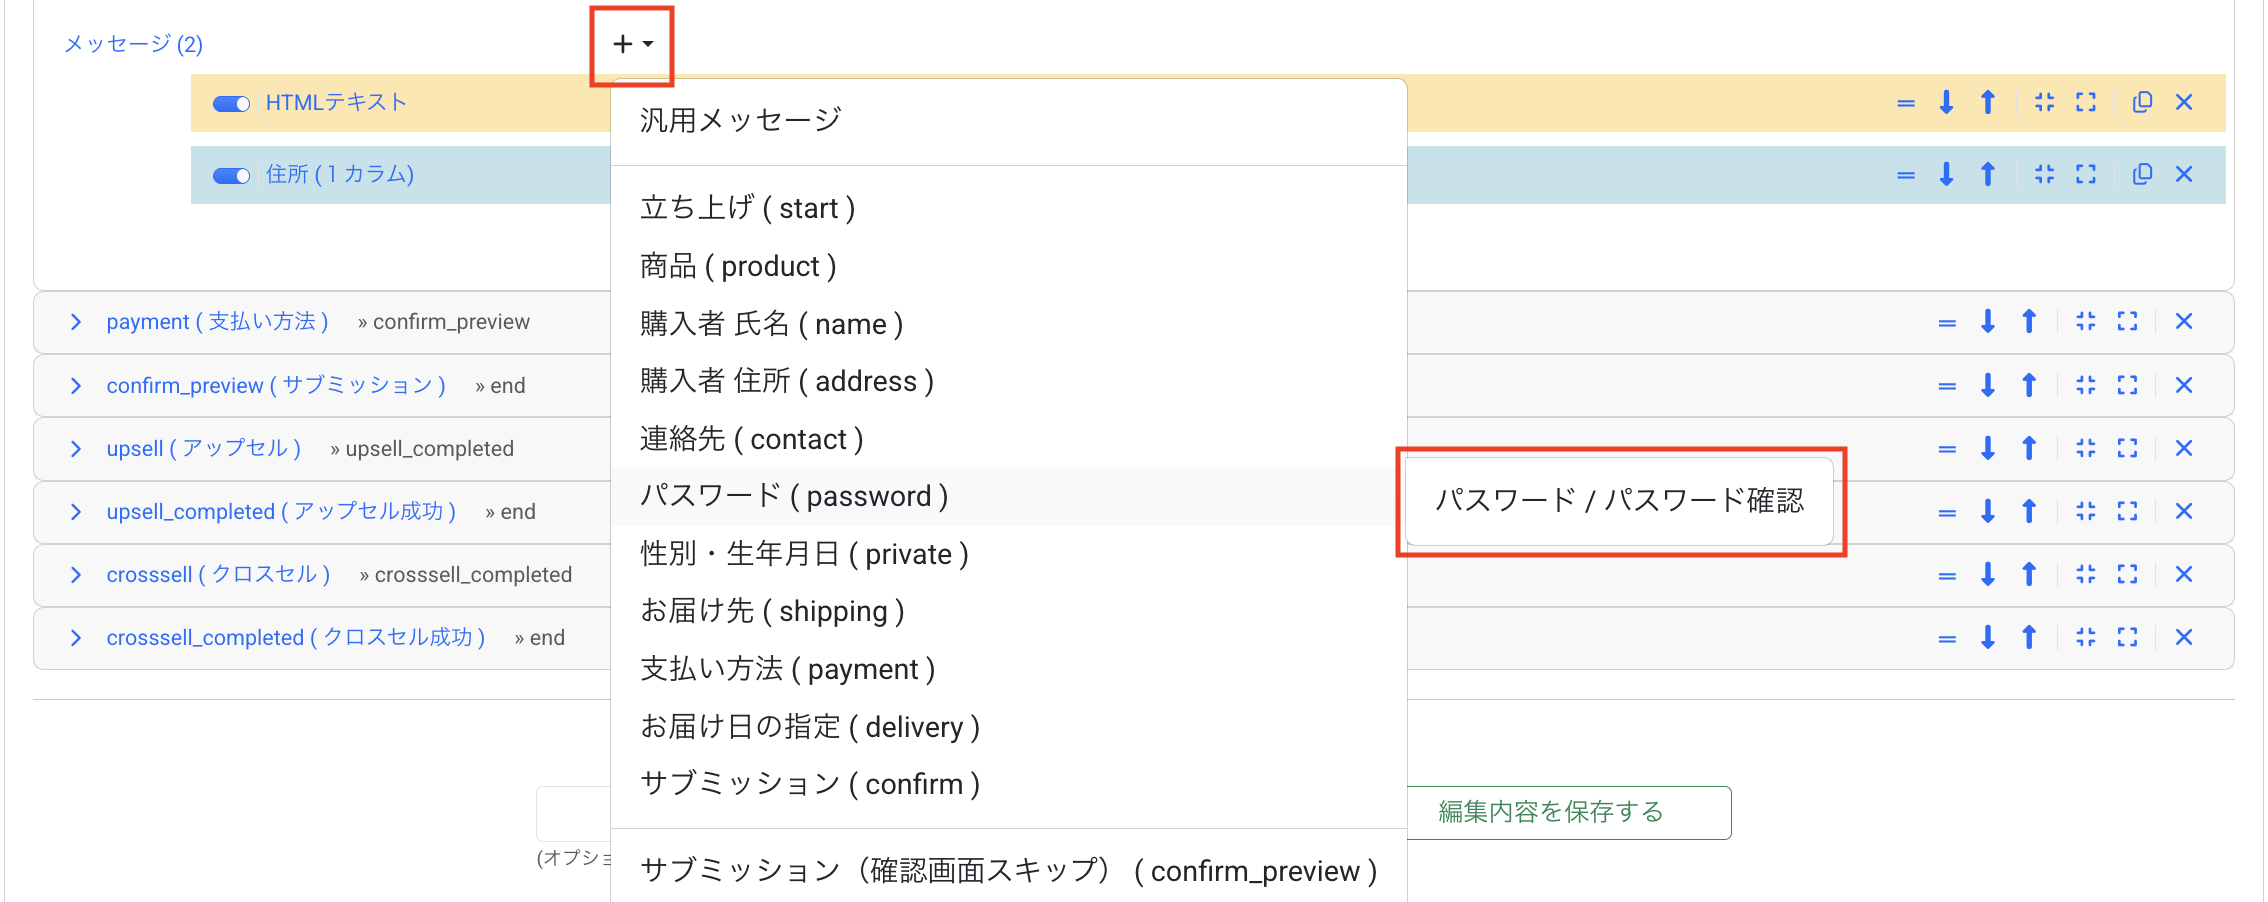Delete the crosssell_completed row

[2184, 637]
